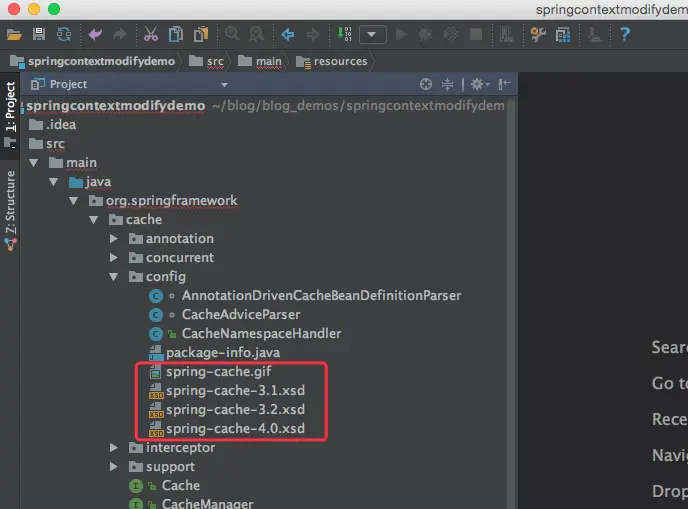The width and height of the screenshot is (688, 509).
Task: Click the Open folder toolbar icon
Action: [x=14, y=34]
